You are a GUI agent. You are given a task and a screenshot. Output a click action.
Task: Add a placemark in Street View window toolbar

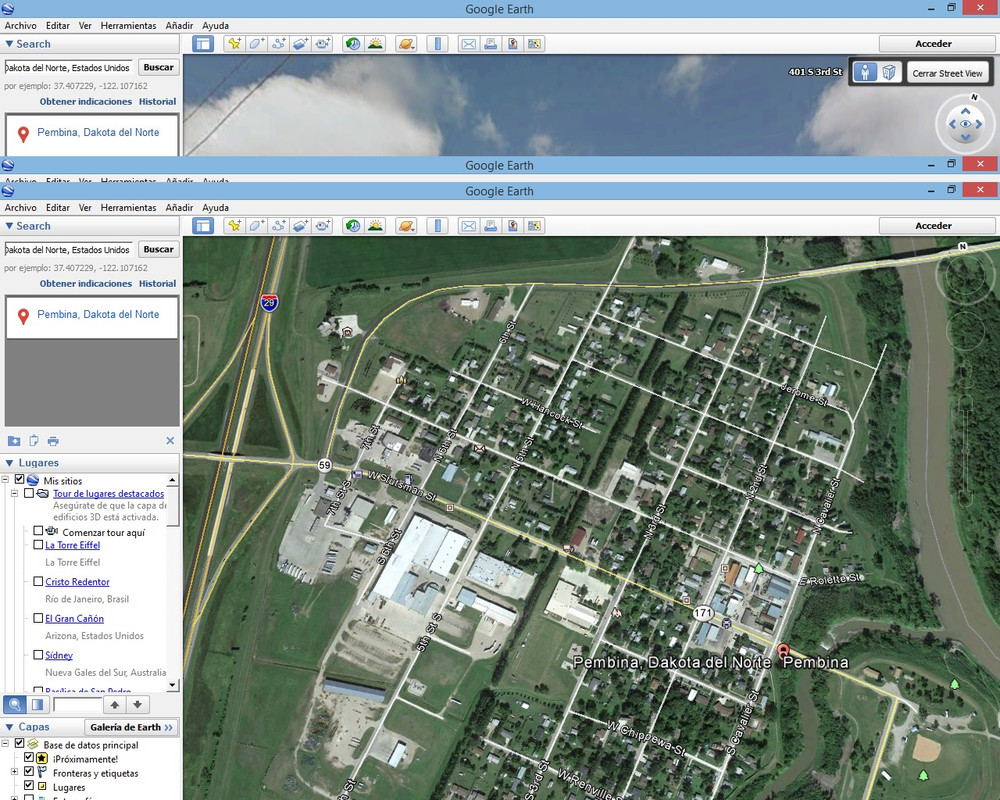click(235, 44)
